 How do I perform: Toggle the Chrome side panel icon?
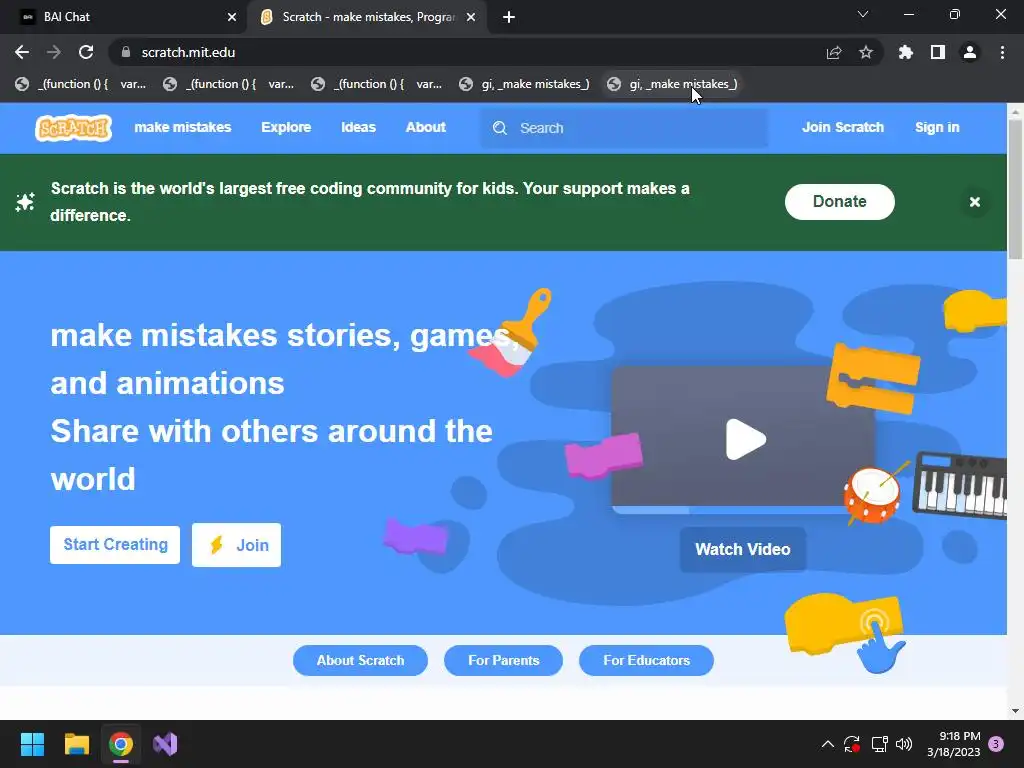tap(938, 52)
